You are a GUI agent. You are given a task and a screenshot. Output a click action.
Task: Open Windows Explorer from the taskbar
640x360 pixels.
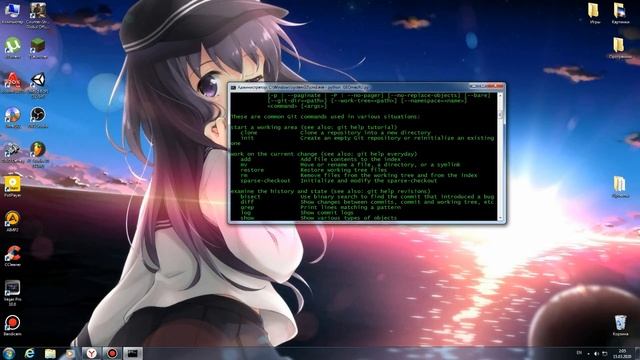point(50,353)
